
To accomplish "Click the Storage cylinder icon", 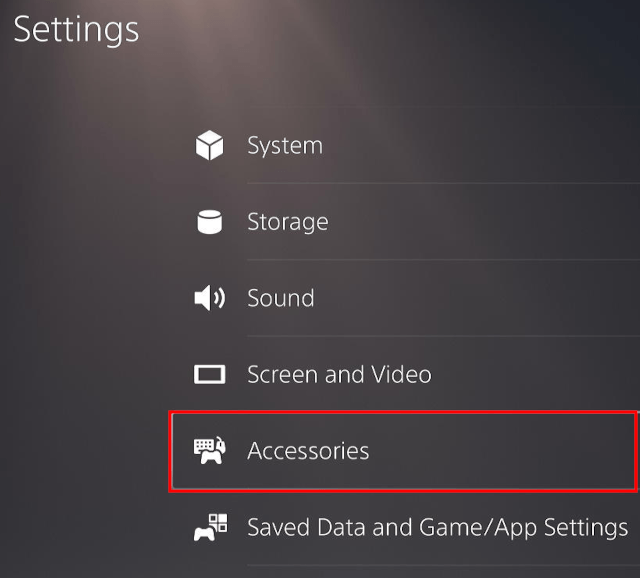I will [209, 222].
